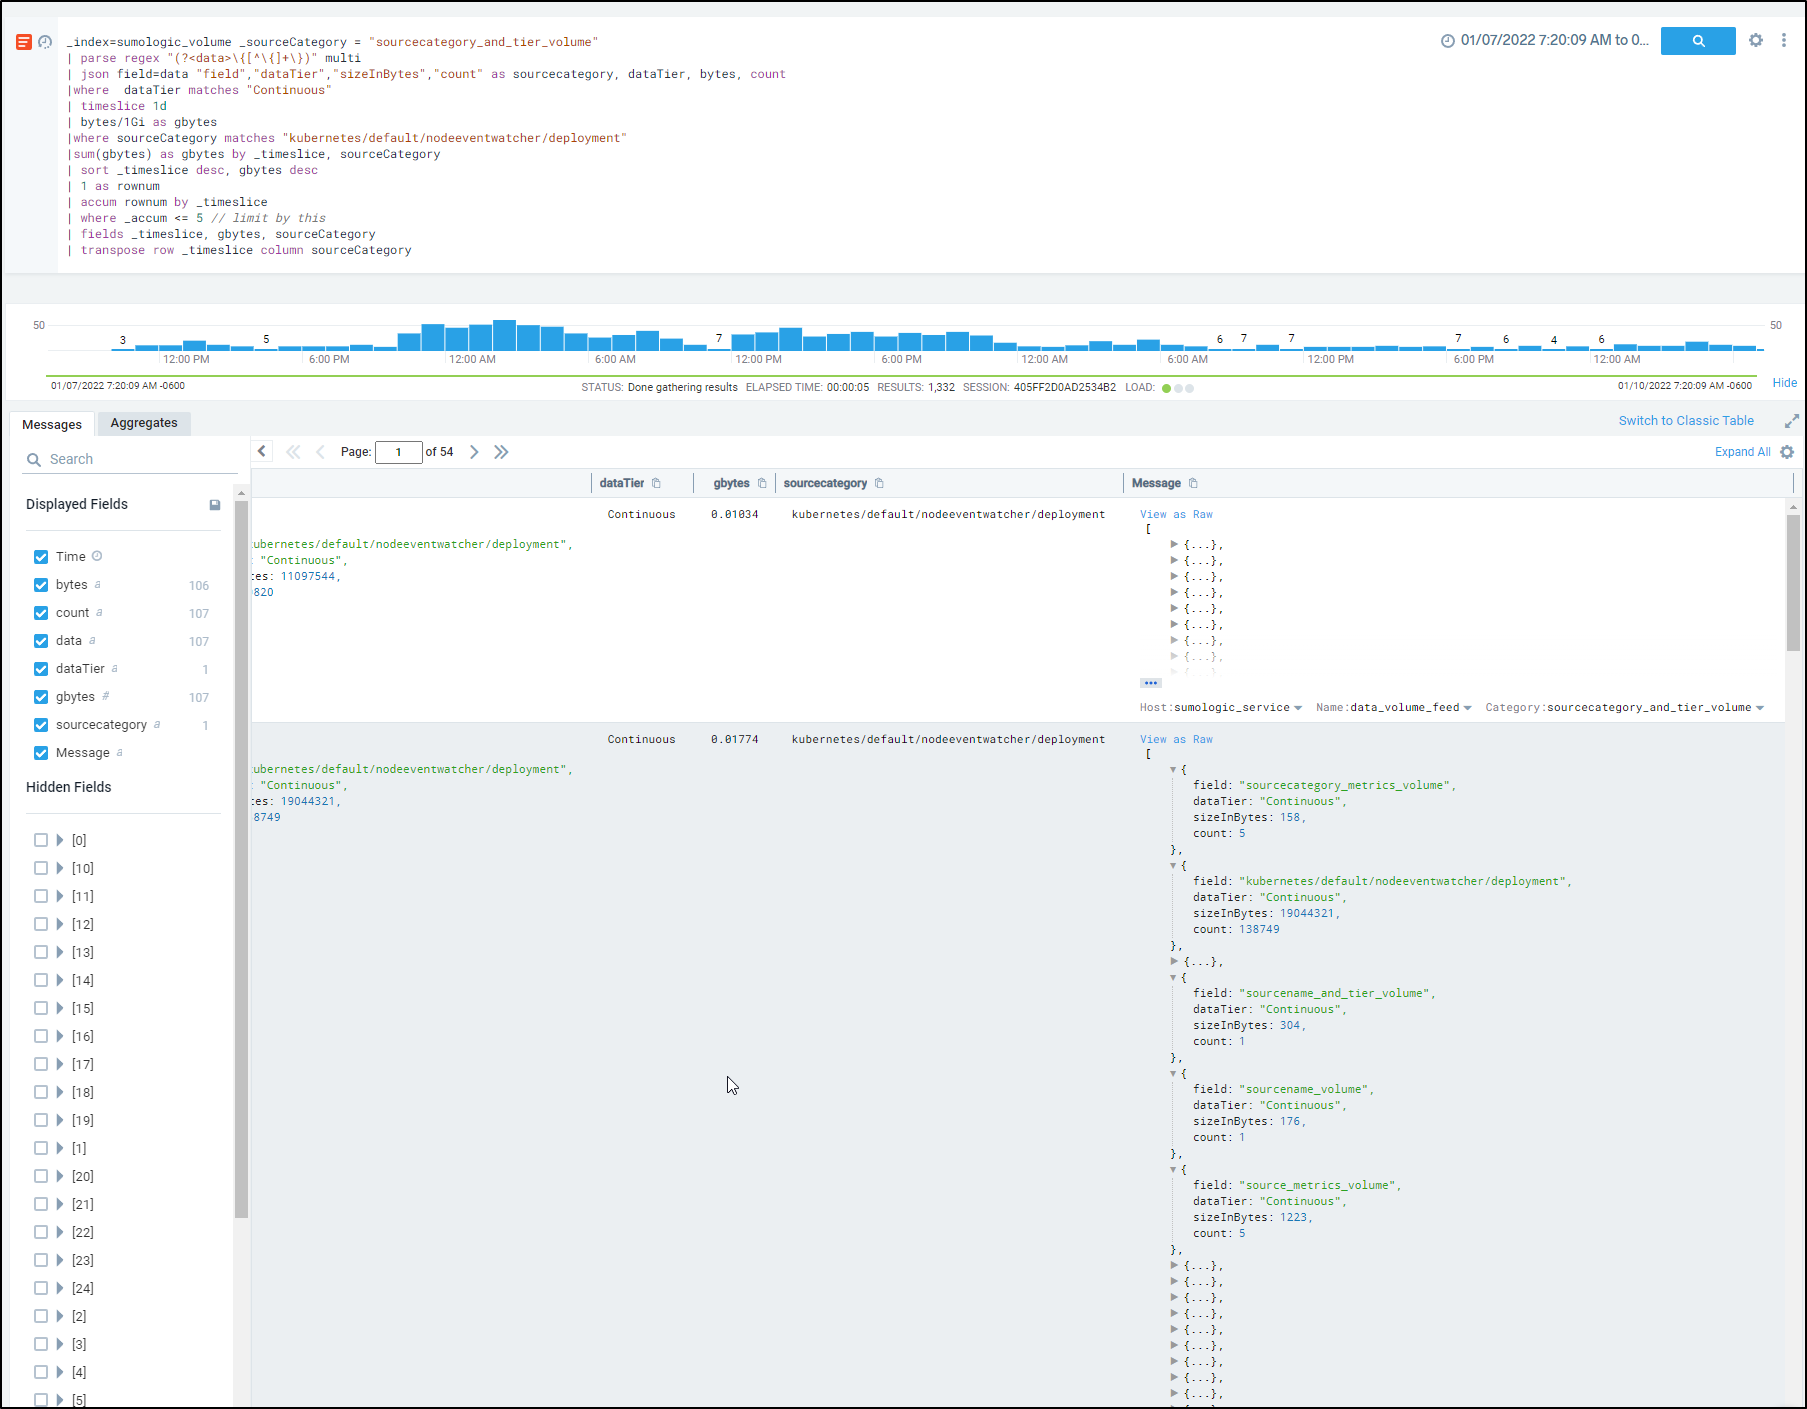Click the field browser vertical scrollbar
The image size is (1807, 1409).
[x=241, y=860]
